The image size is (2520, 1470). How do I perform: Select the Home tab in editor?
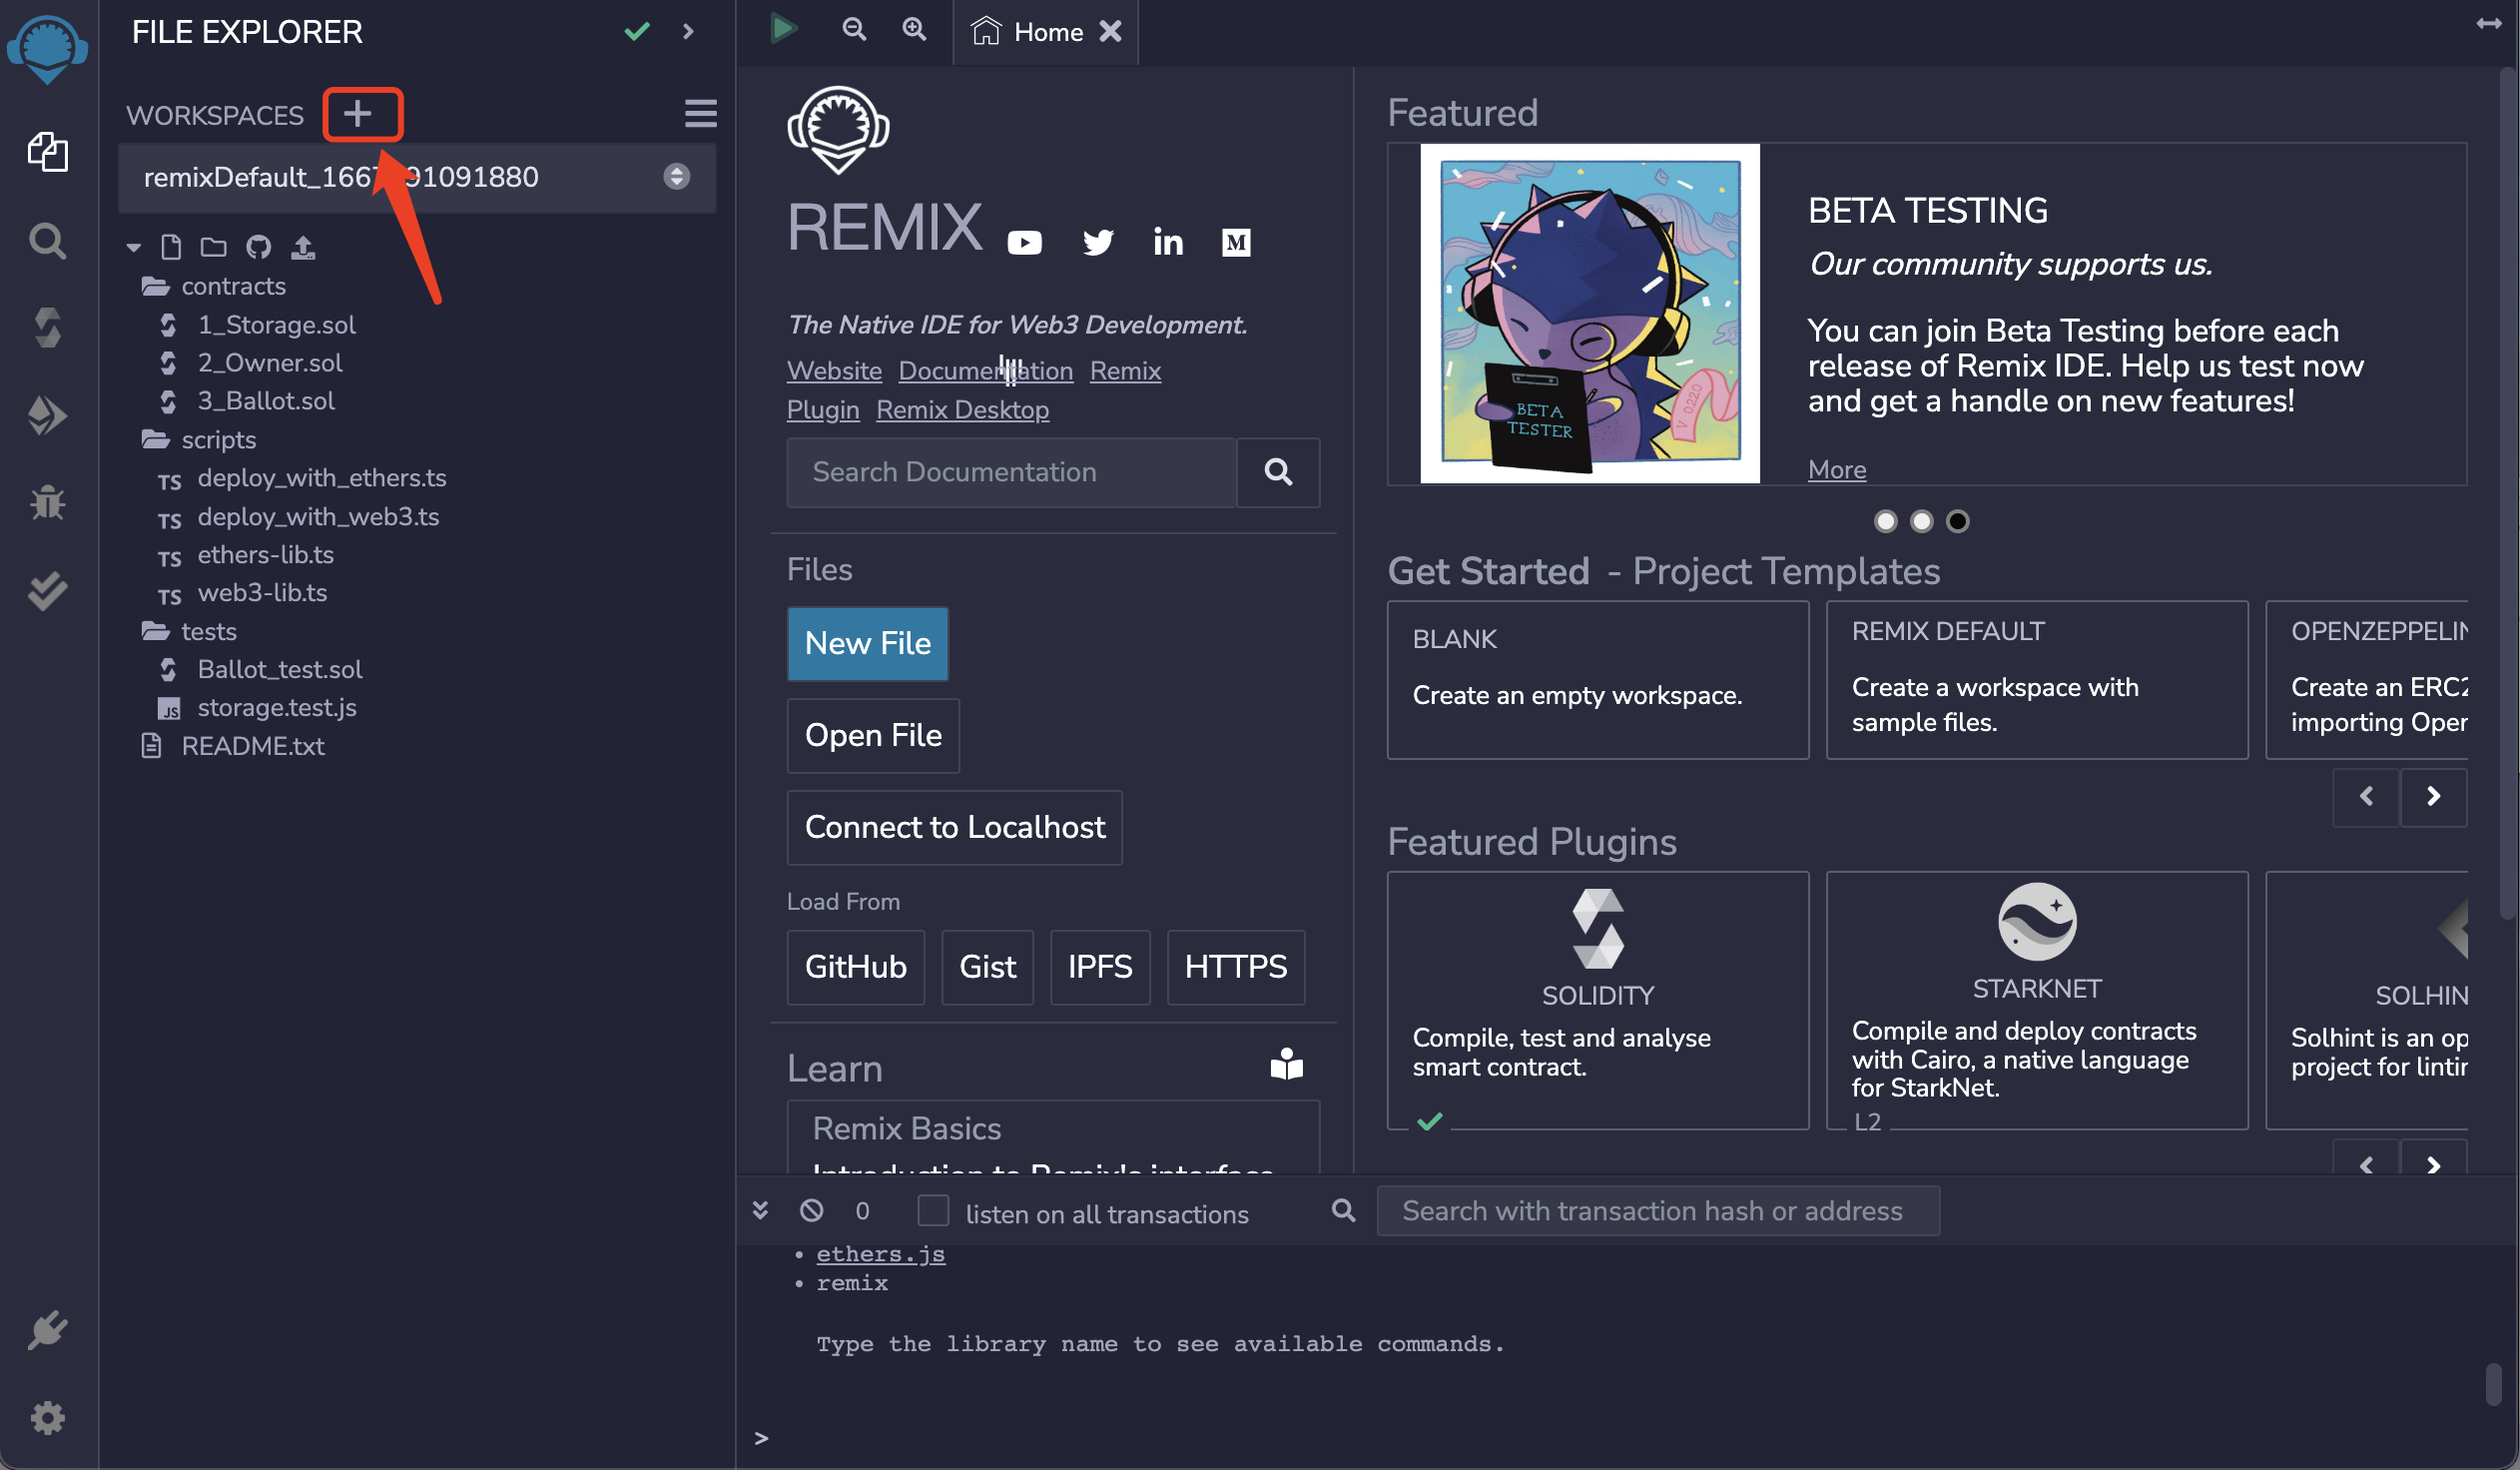(1045, 32)
